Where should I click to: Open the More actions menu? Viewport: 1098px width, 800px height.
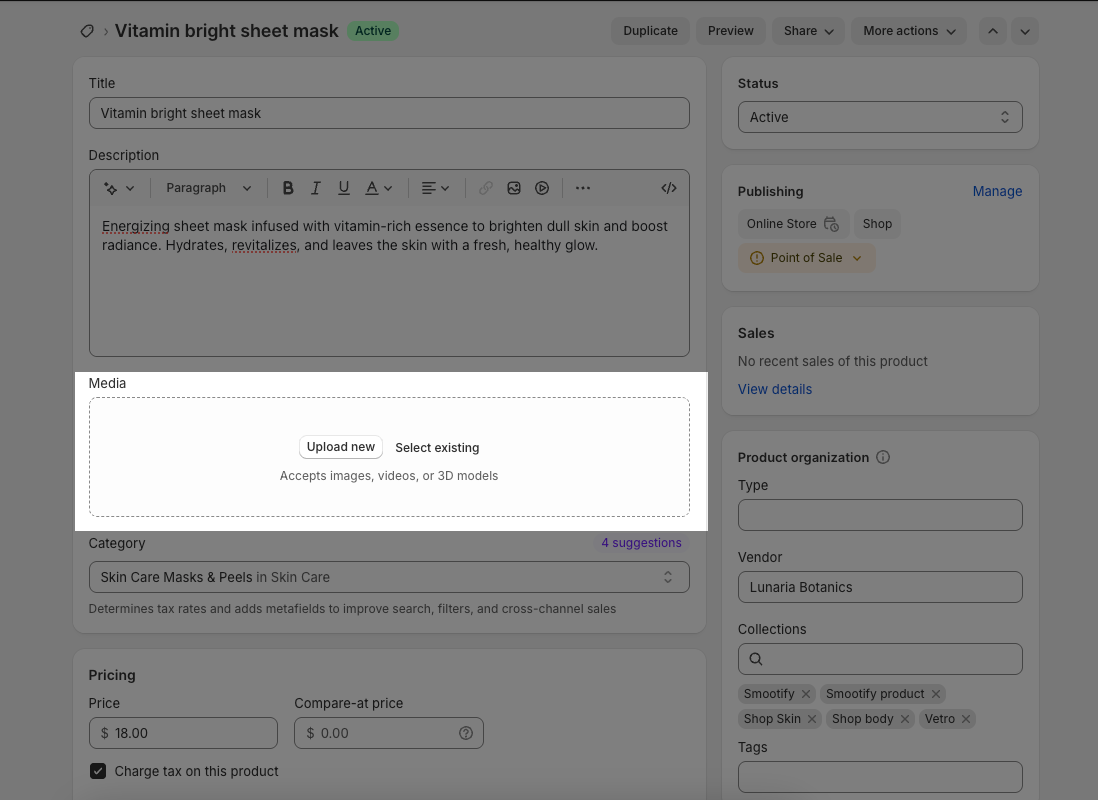(x=909, y=31)
